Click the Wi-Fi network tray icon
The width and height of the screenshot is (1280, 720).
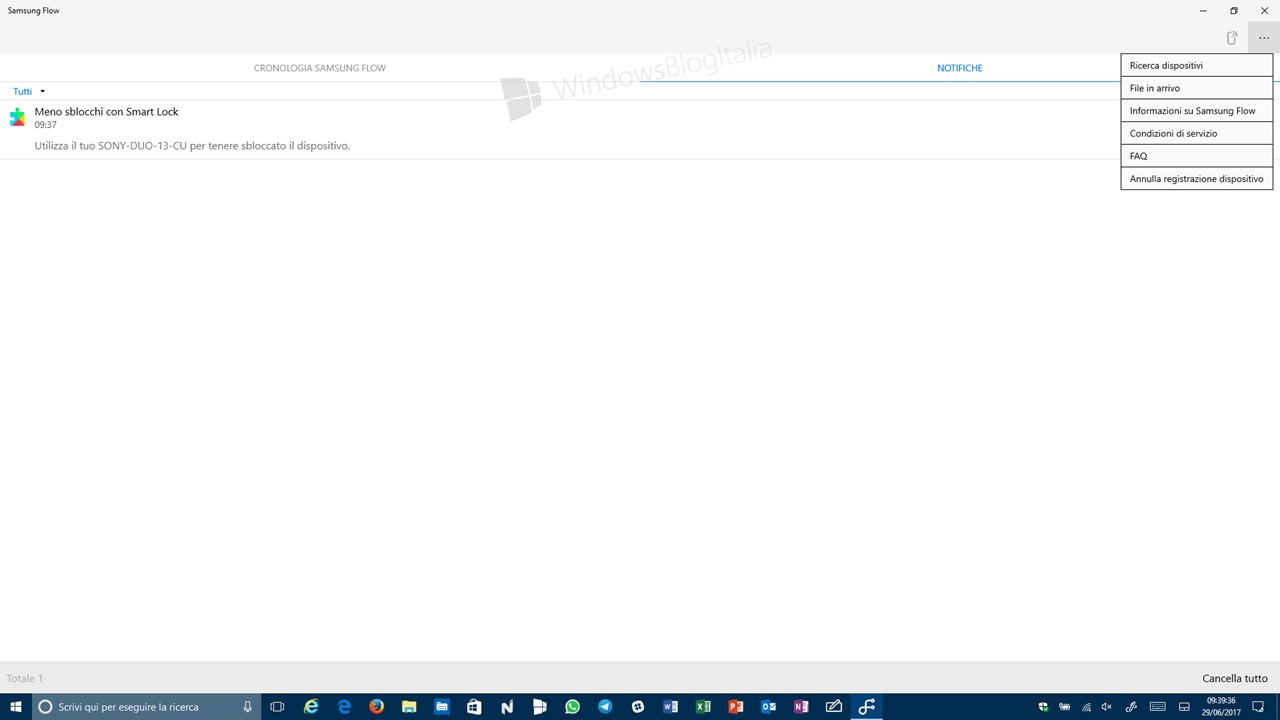1086,707
